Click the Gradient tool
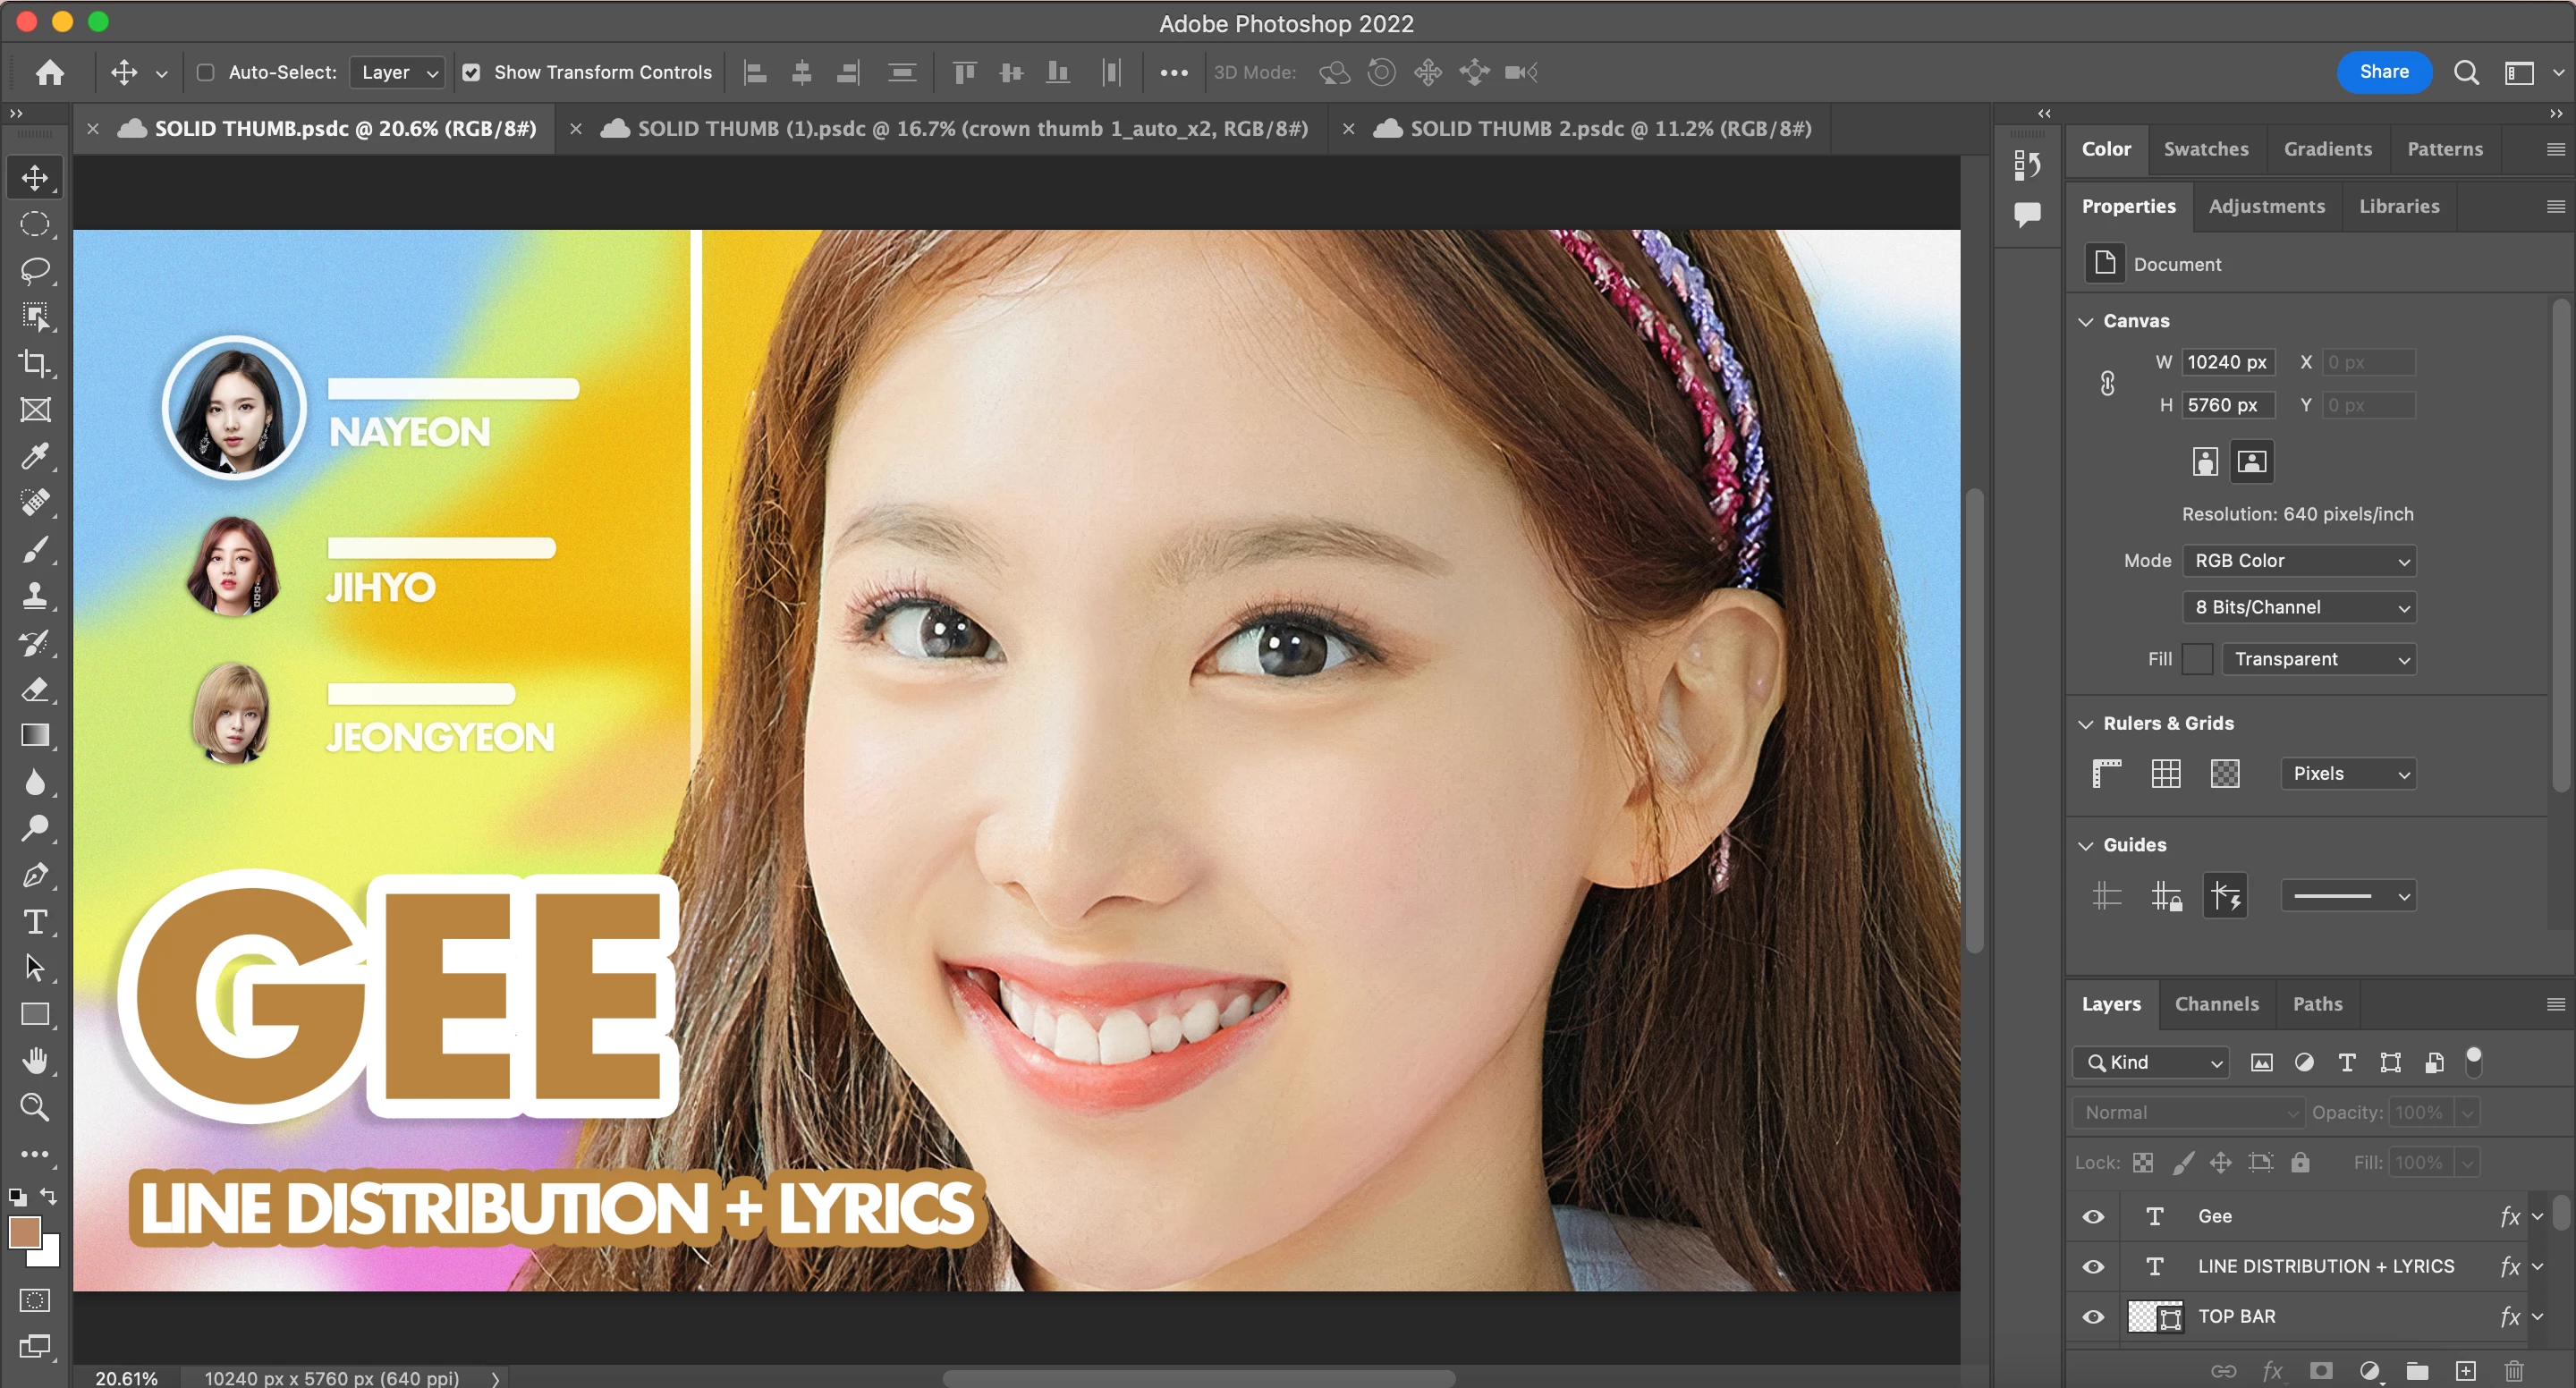Screen dimensions: 2576x1388 pyautogui.click(x=35, y=735)
